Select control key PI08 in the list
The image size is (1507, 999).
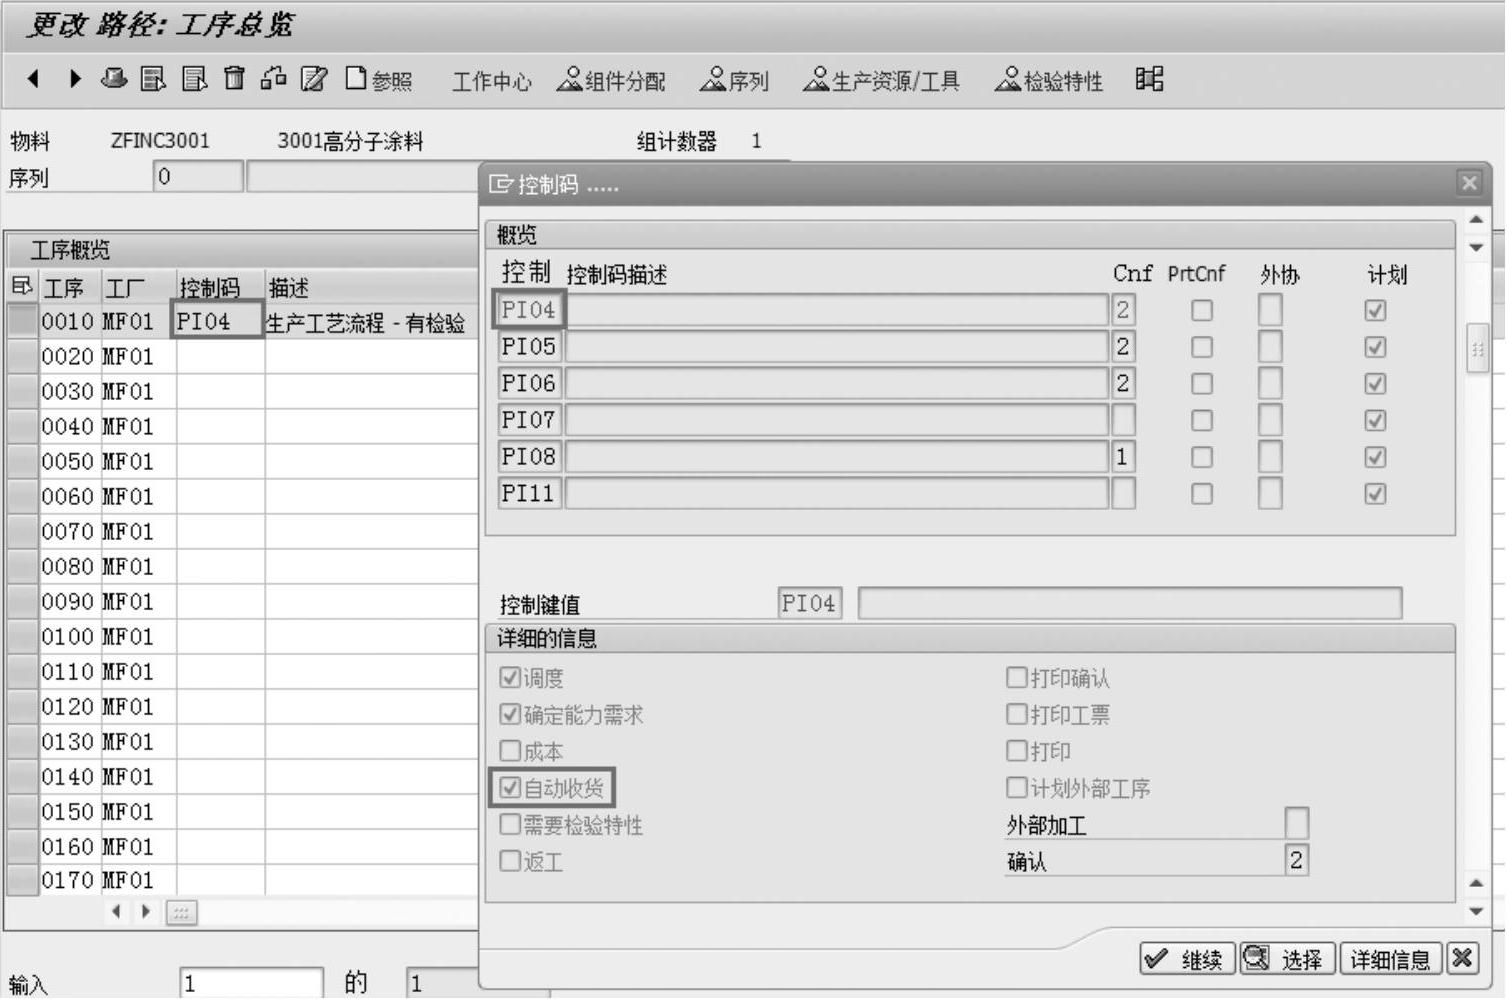pos(528,456)
